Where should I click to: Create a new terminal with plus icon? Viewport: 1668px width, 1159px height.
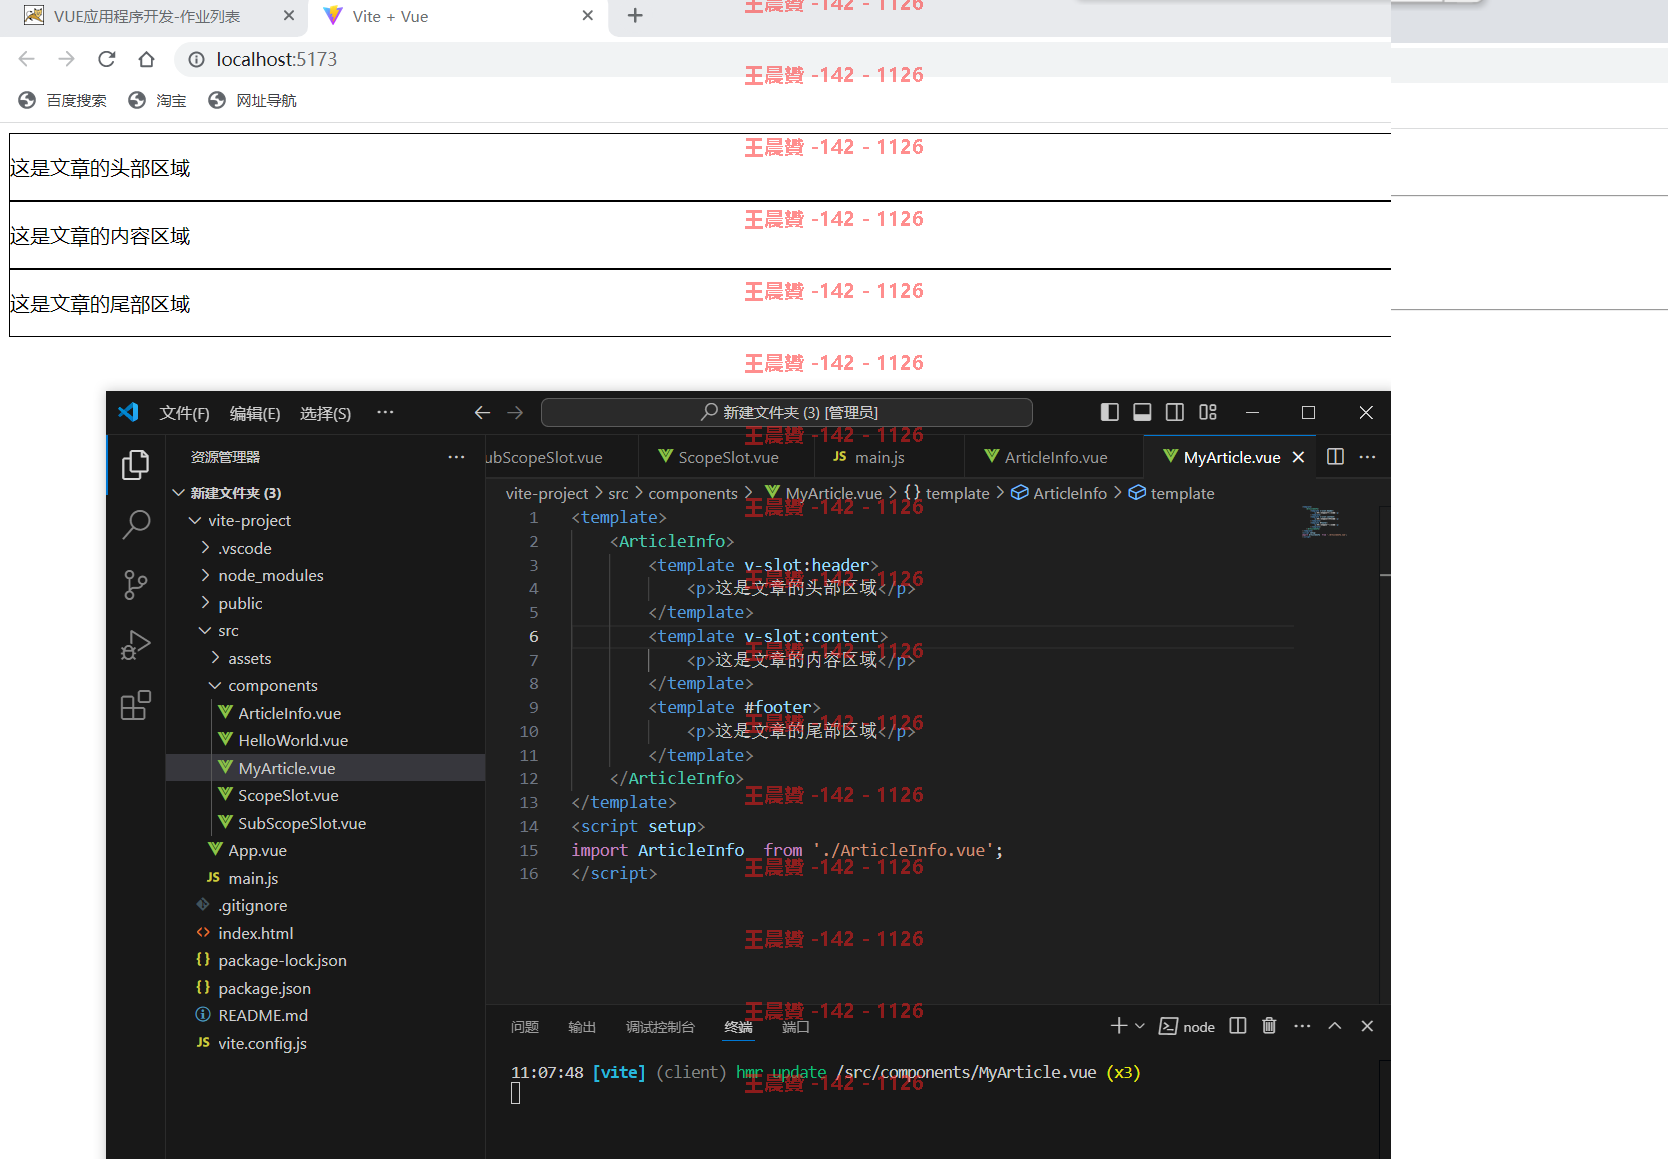1118,1026
